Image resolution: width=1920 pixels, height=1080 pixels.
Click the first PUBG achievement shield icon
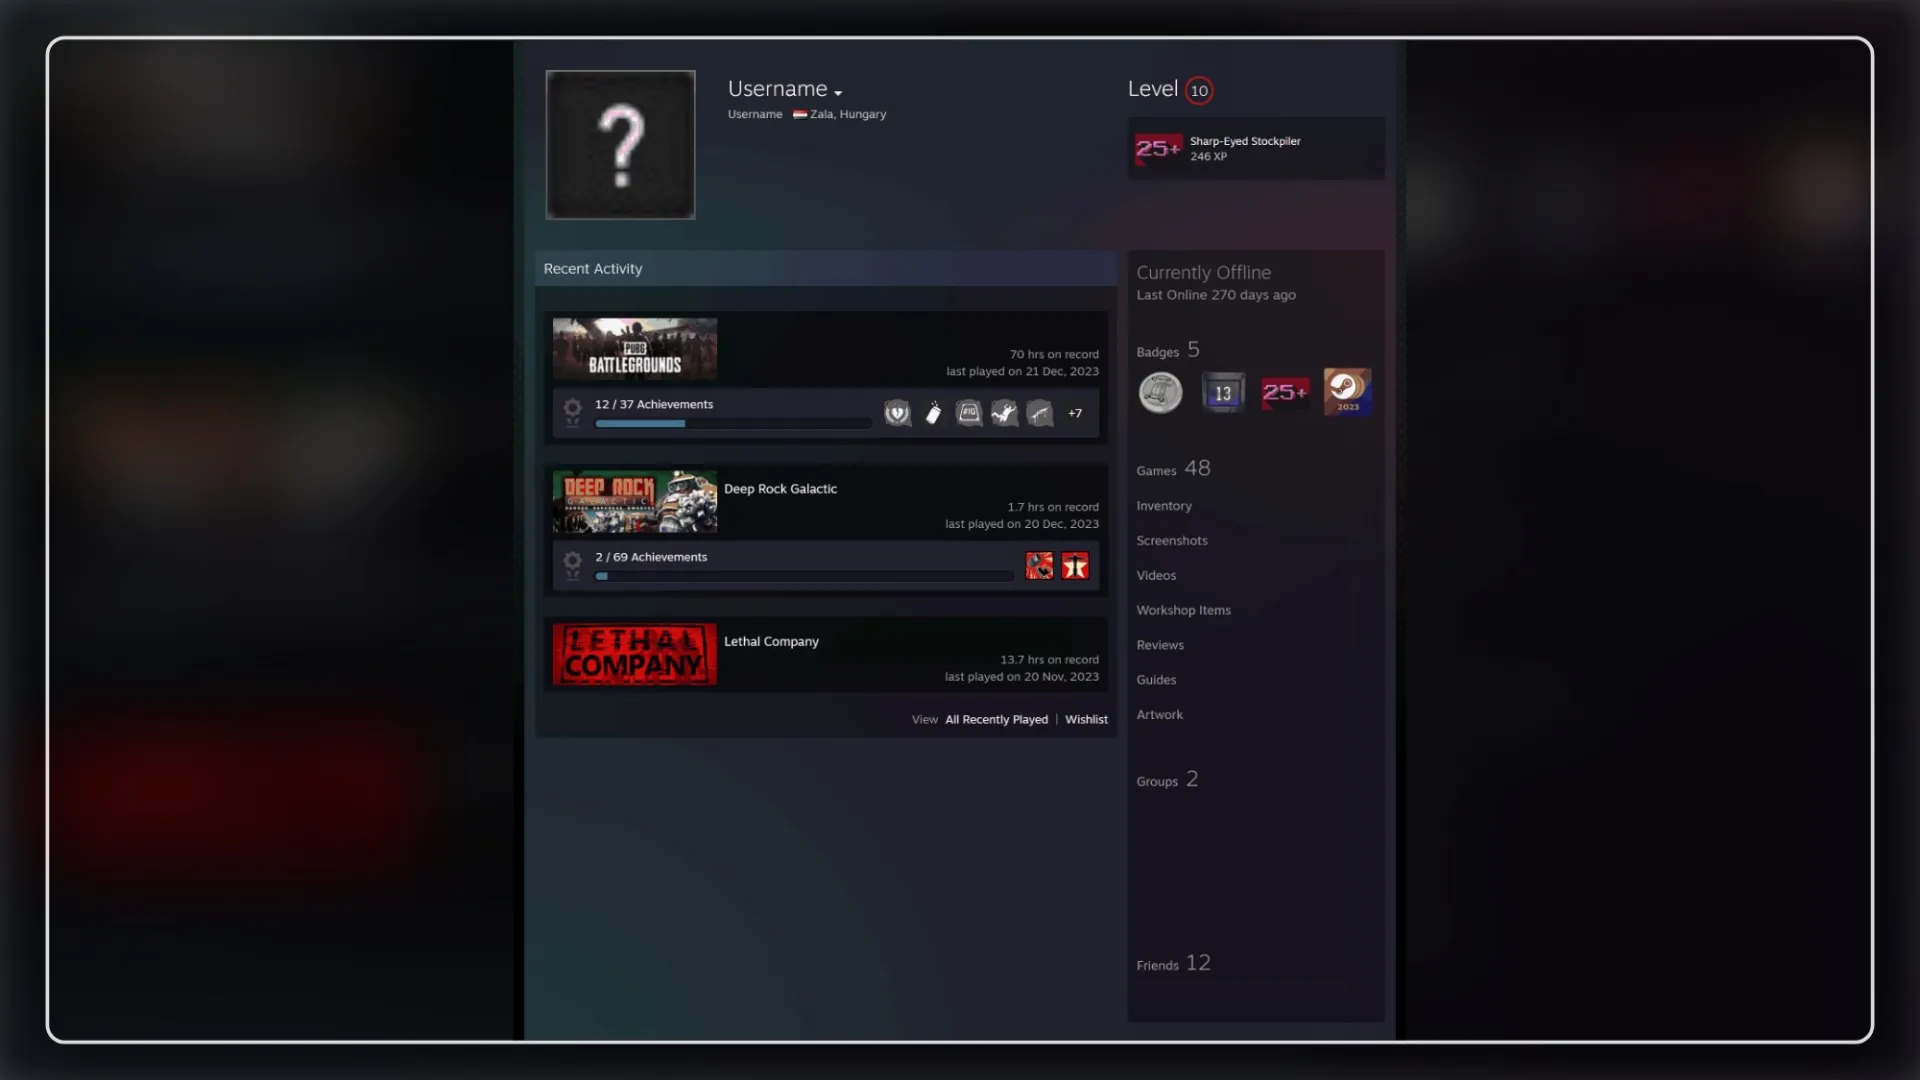tap(897, 413)
